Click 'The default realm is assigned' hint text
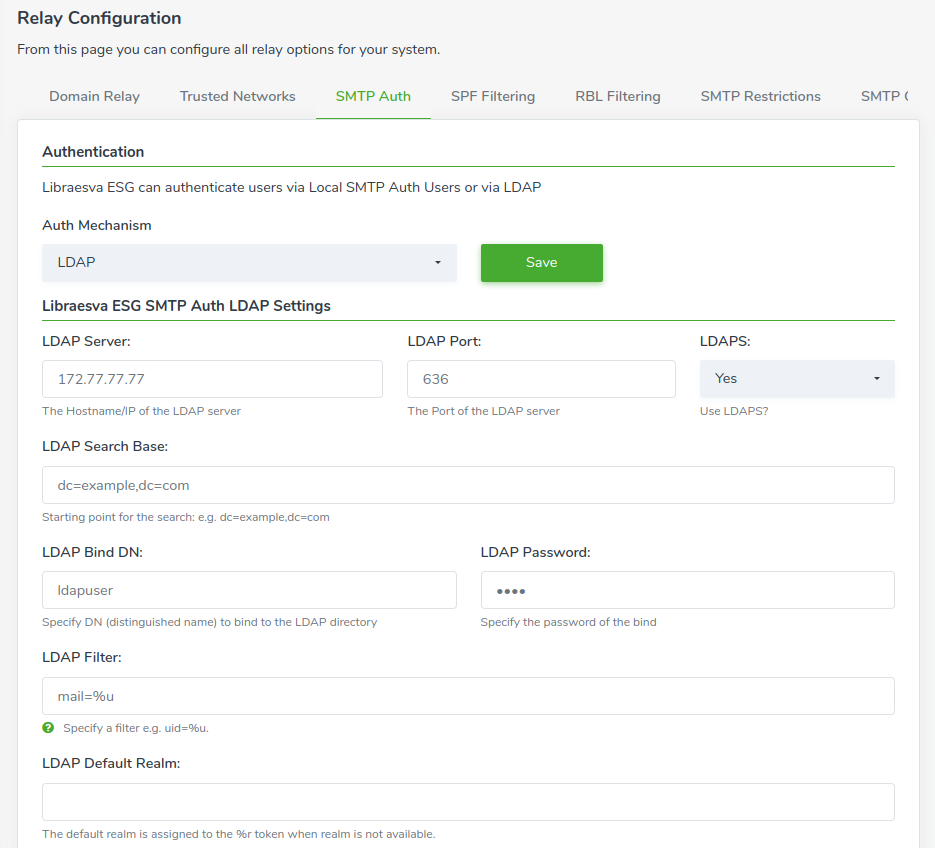935x848 pixels. (239, 834)
